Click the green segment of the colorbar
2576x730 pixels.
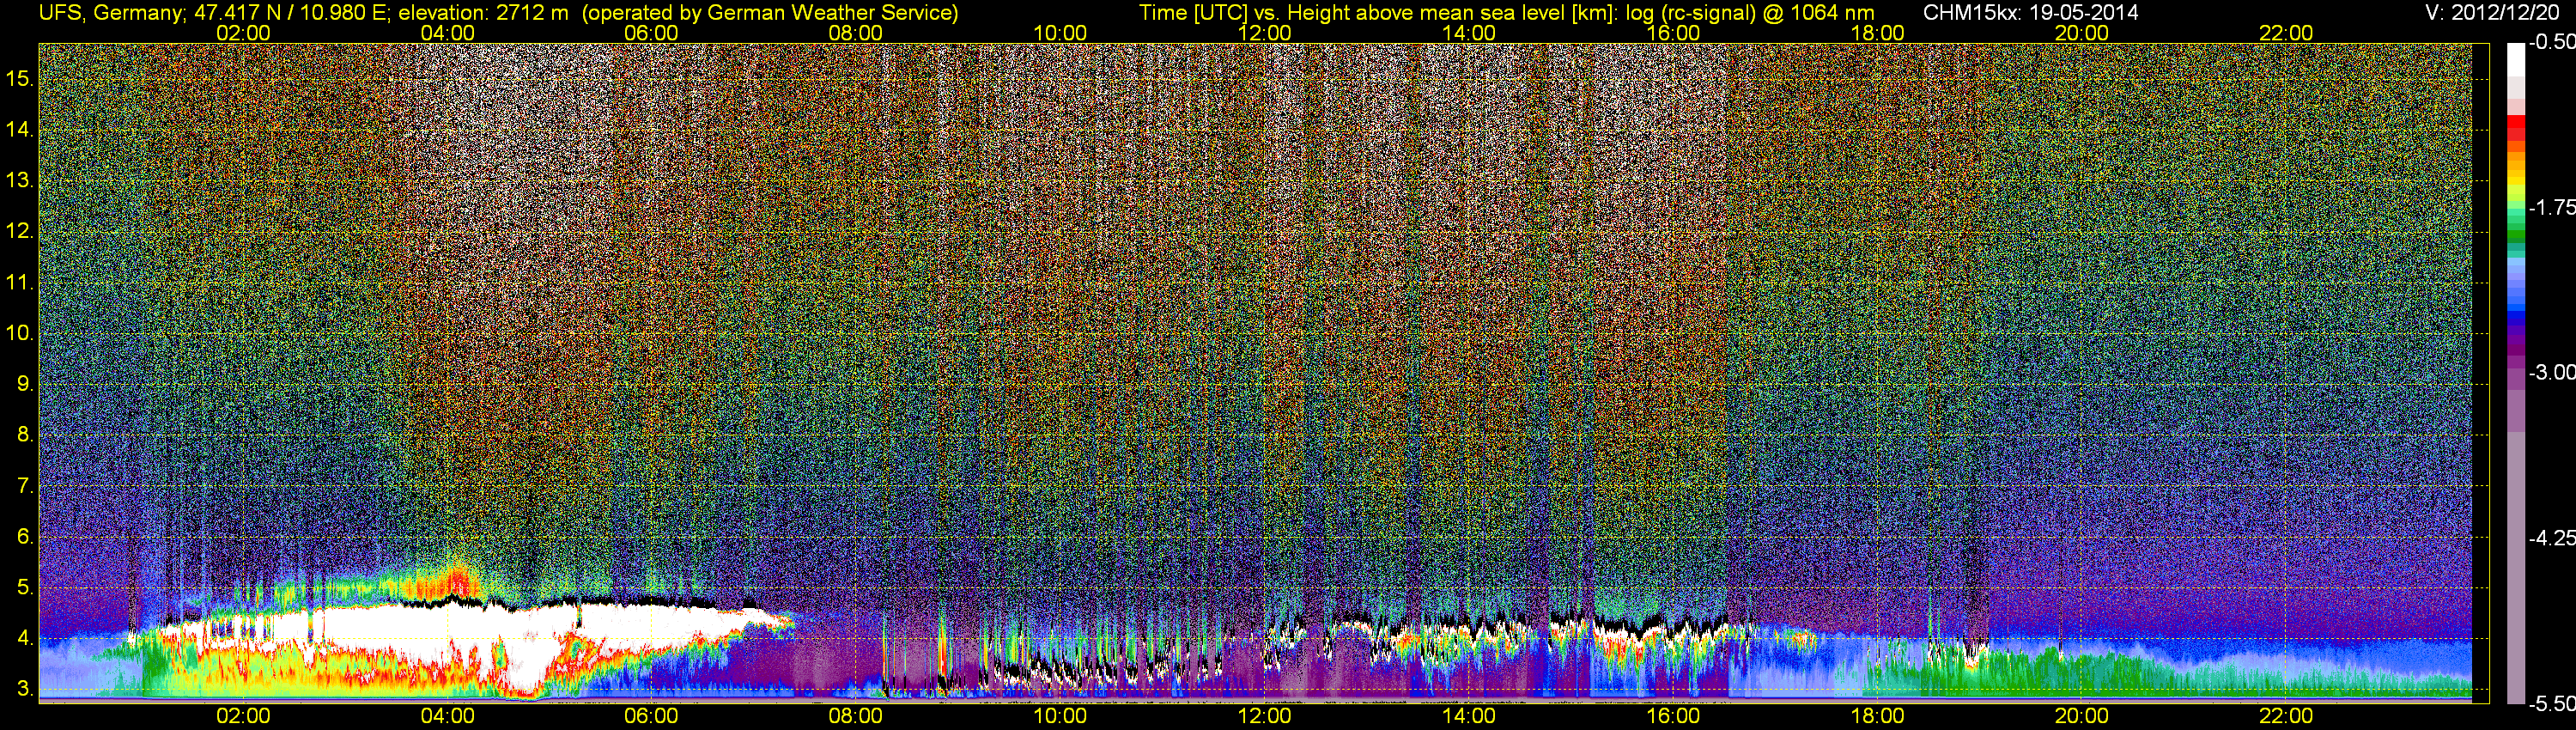(2516, 237)
